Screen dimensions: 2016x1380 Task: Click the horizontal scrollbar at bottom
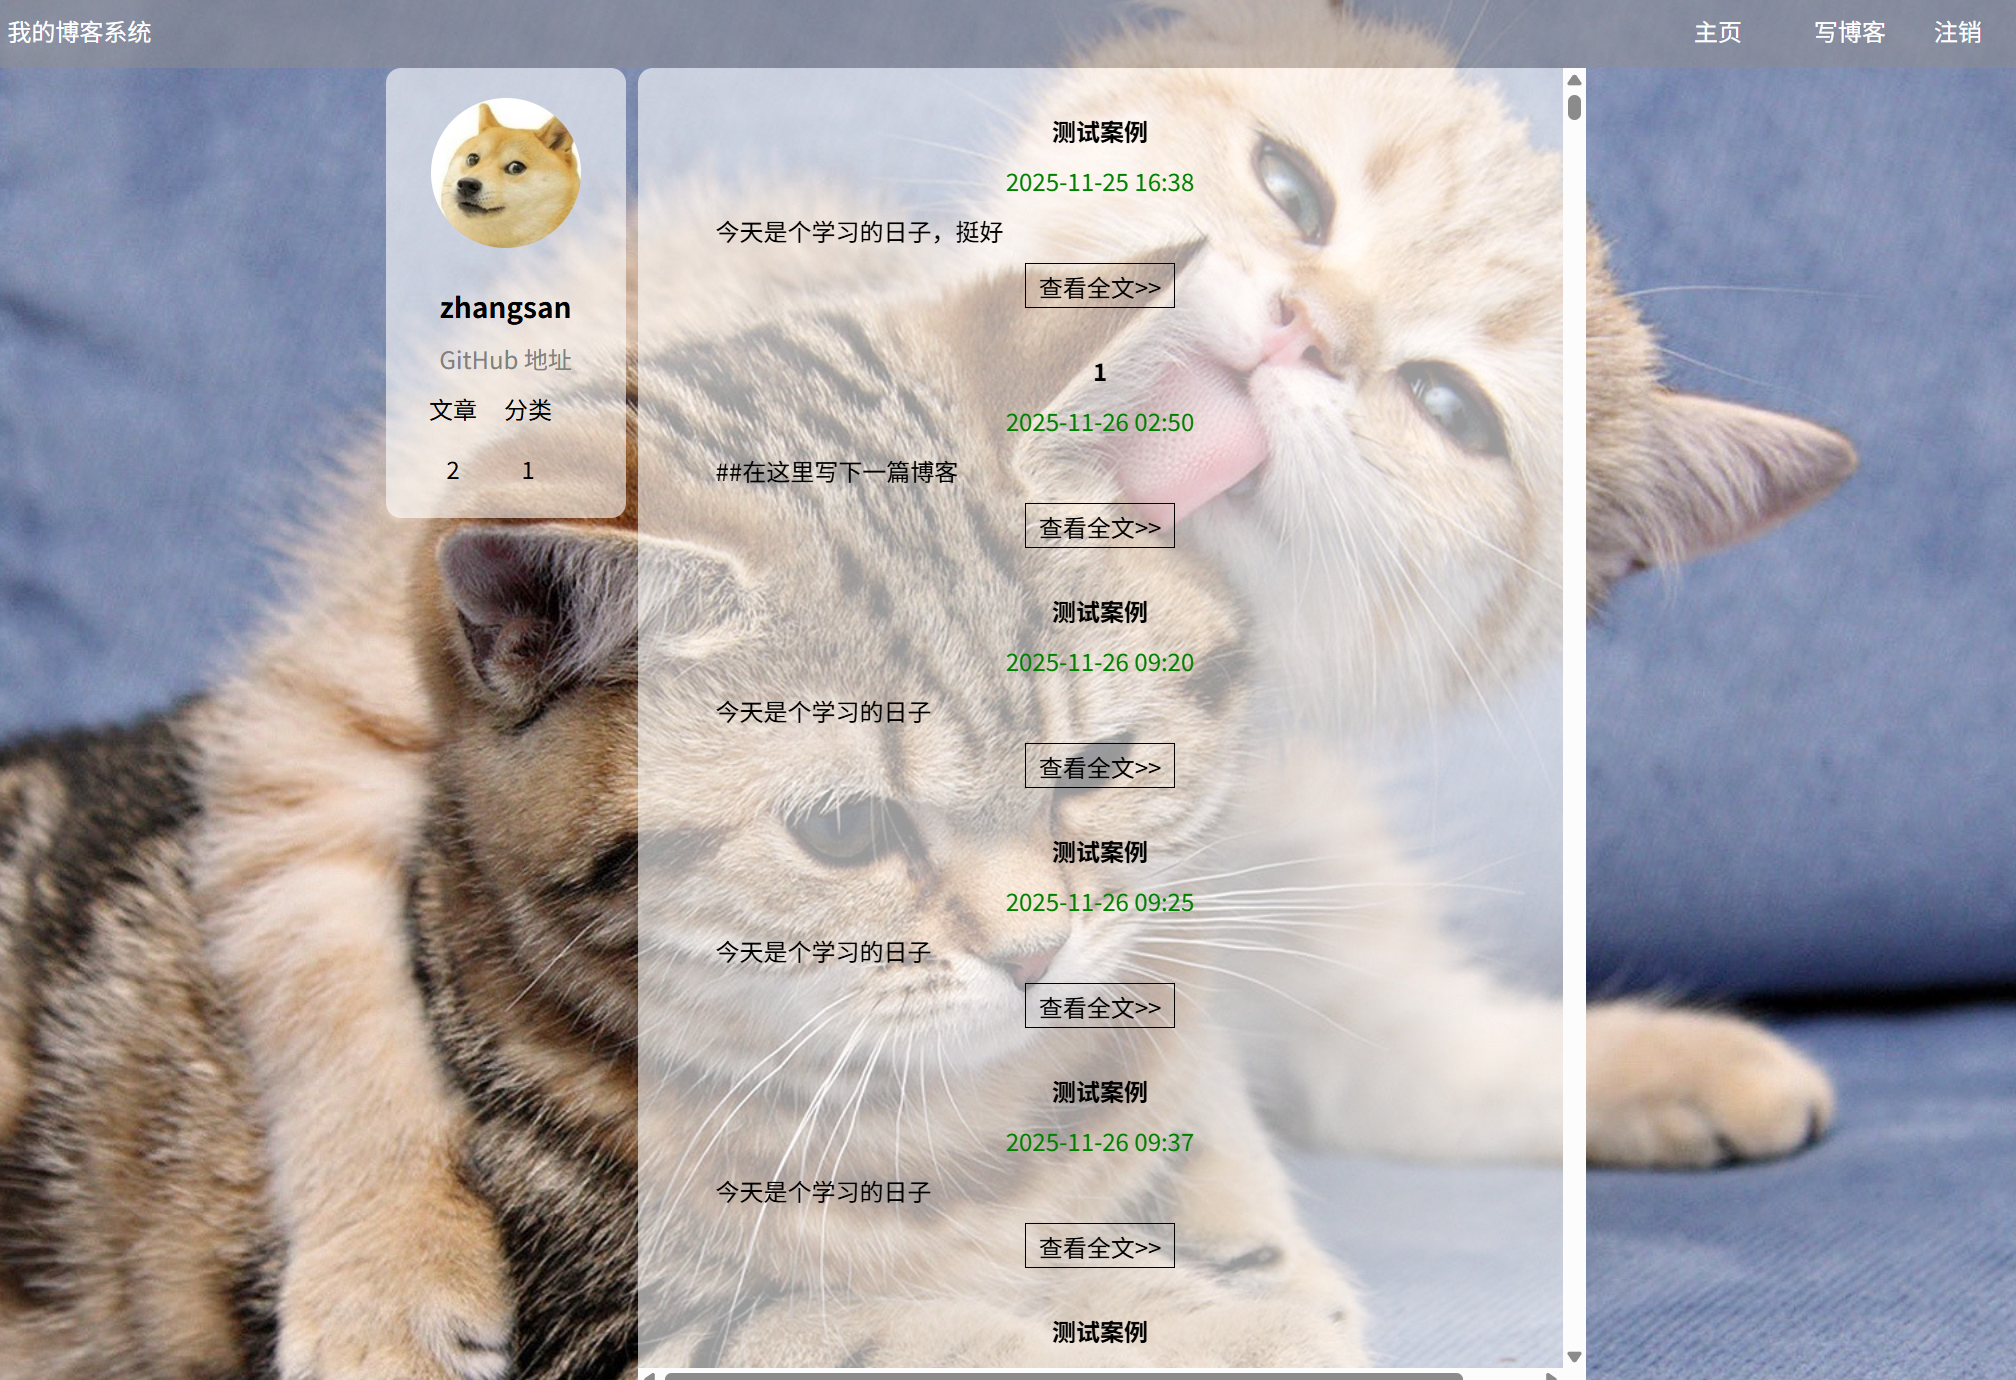click(x=1062, y=1375)
